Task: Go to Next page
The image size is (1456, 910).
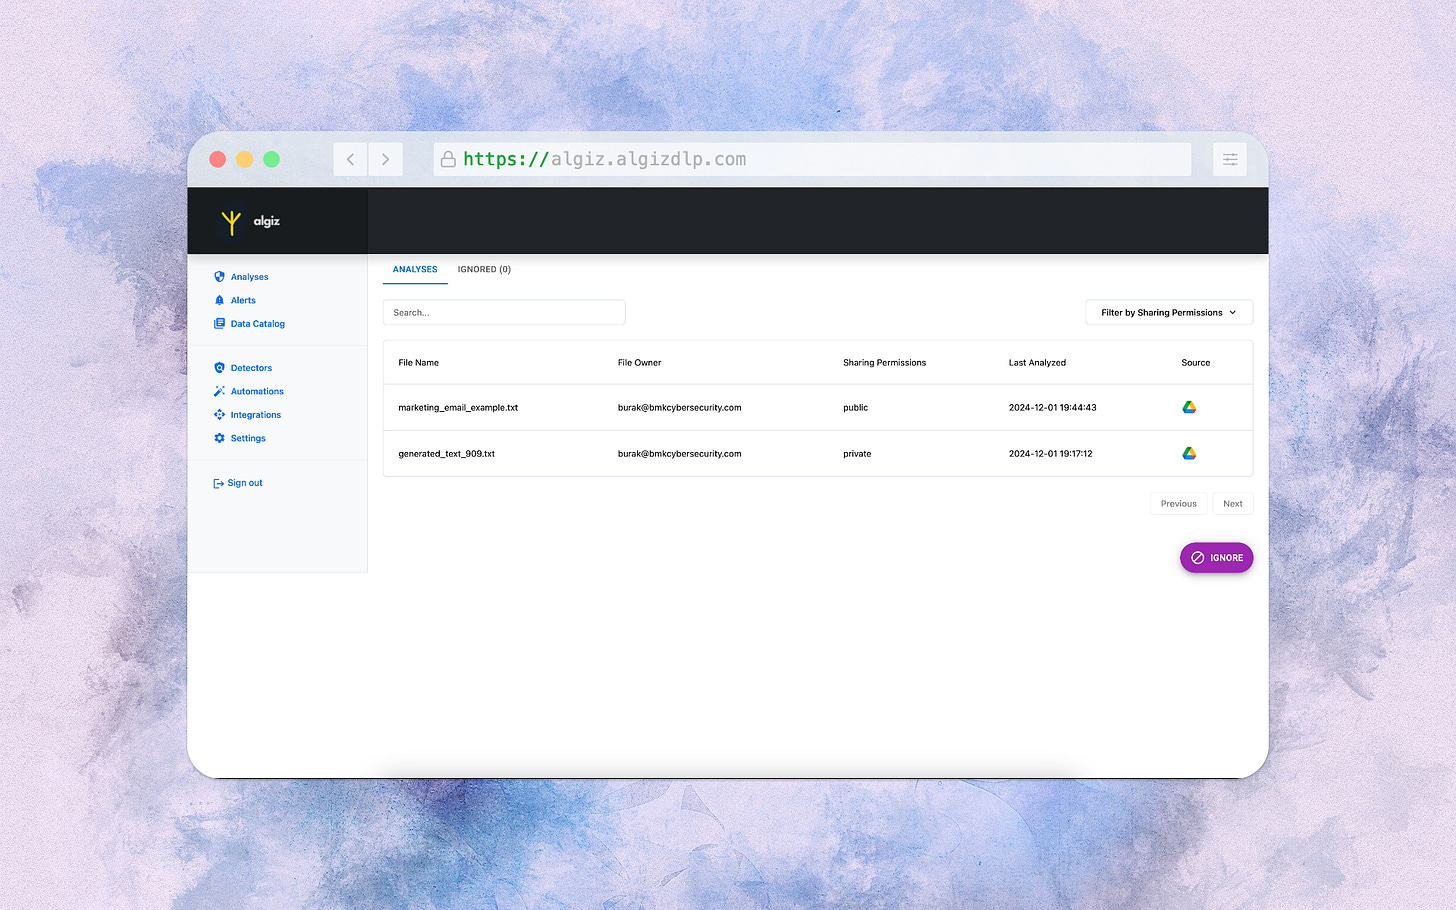Action: (1233, 504)
